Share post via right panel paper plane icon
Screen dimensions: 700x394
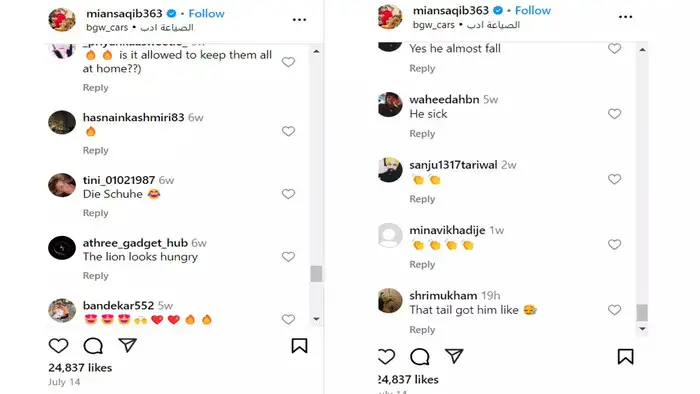coord(454,356)
